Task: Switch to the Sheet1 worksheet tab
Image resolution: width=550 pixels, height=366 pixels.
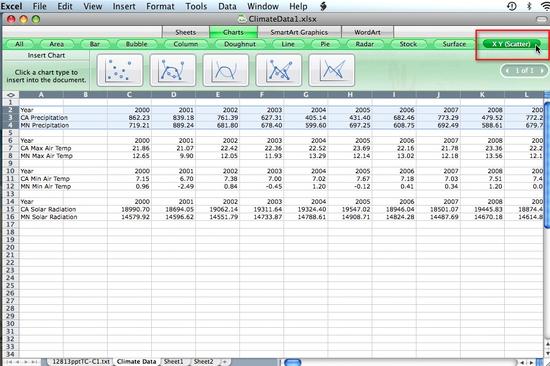Action: click(x=174, y=361)
